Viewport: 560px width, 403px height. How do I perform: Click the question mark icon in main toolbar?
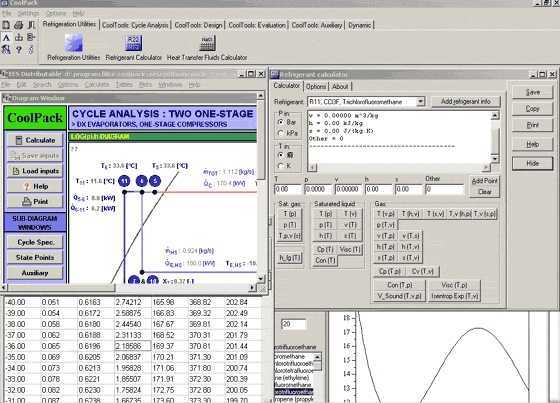point(19,50)
